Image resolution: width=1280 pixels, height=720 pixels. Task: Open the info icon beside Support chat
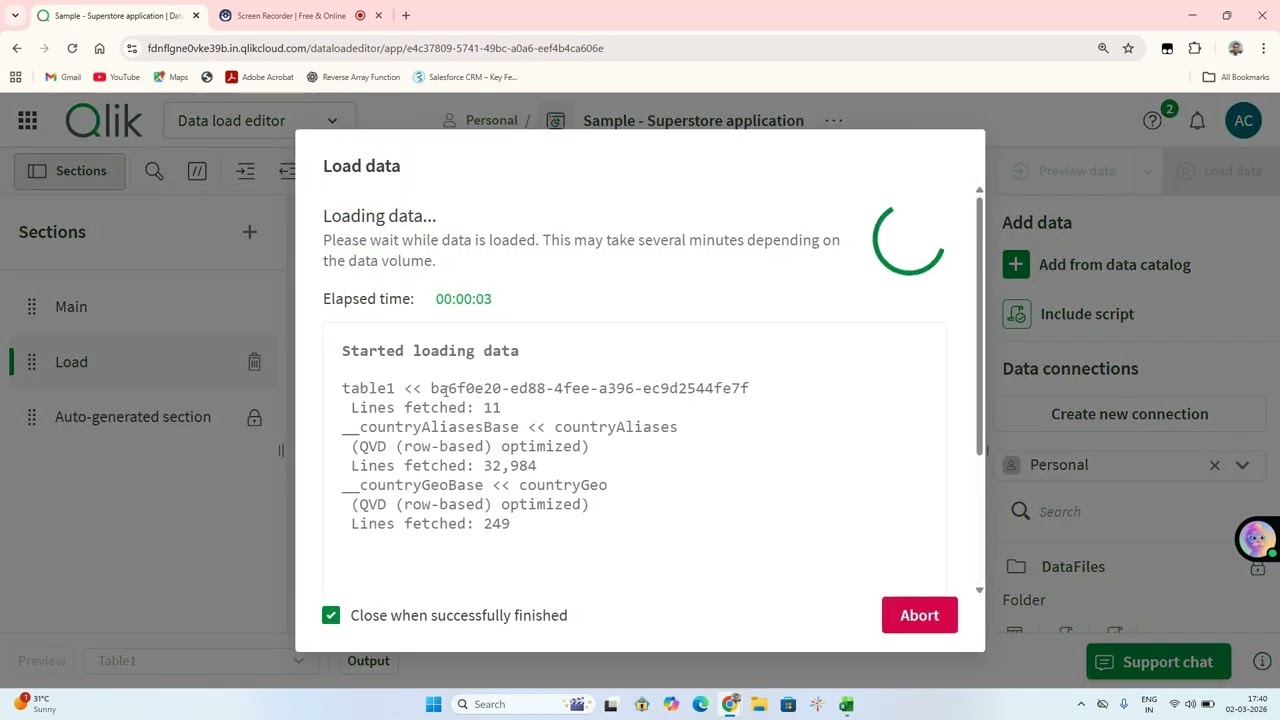1262,662
